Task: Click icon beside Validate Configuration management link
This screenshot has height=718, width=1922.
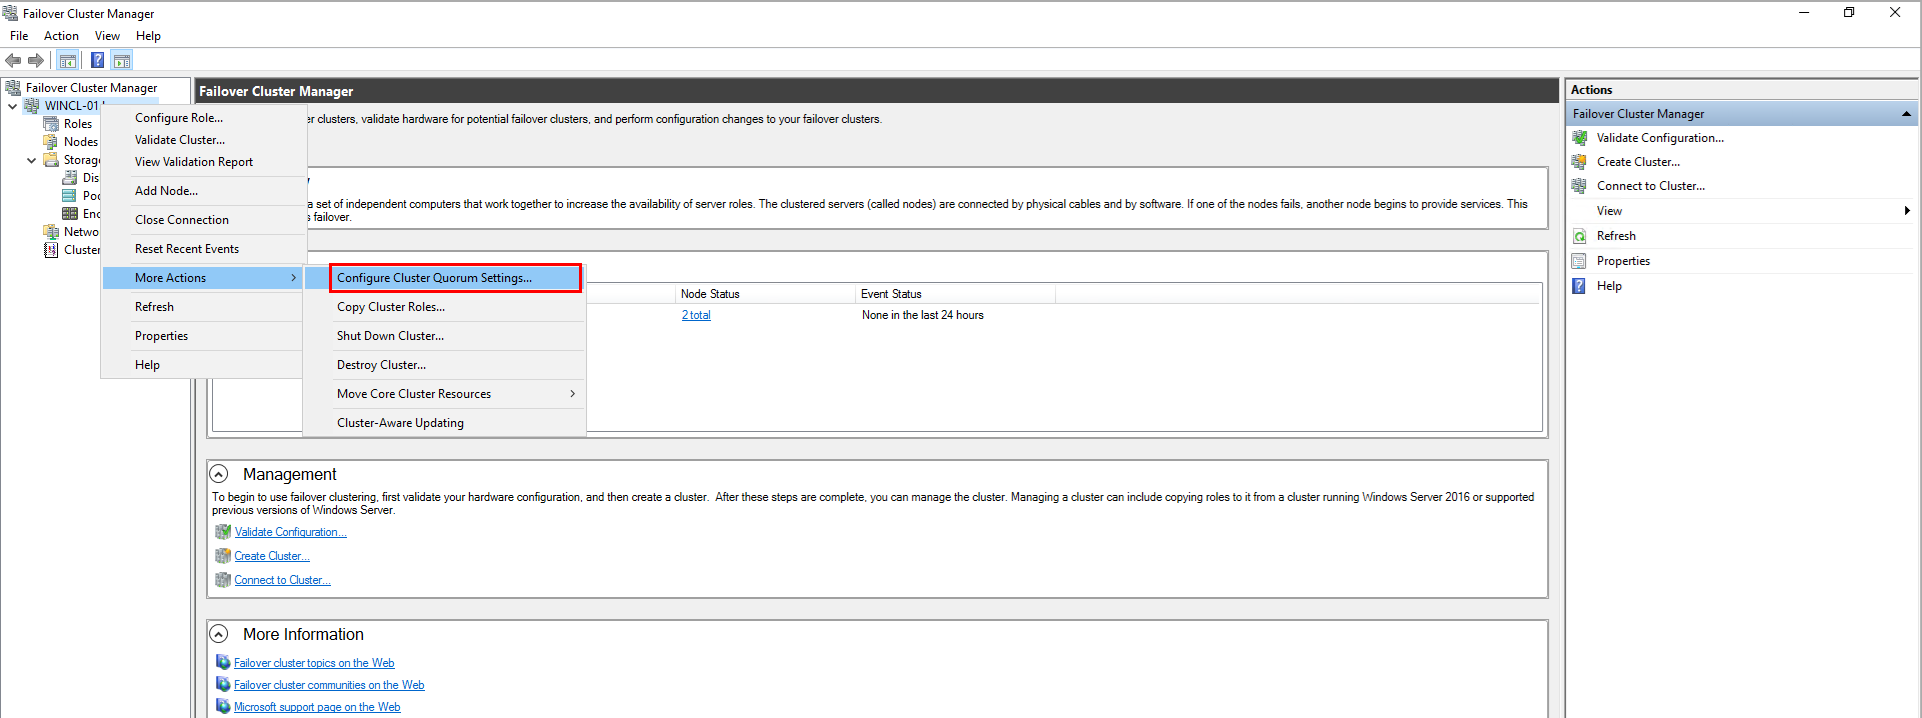Action: pyautogui.click(x=223, y=532)
